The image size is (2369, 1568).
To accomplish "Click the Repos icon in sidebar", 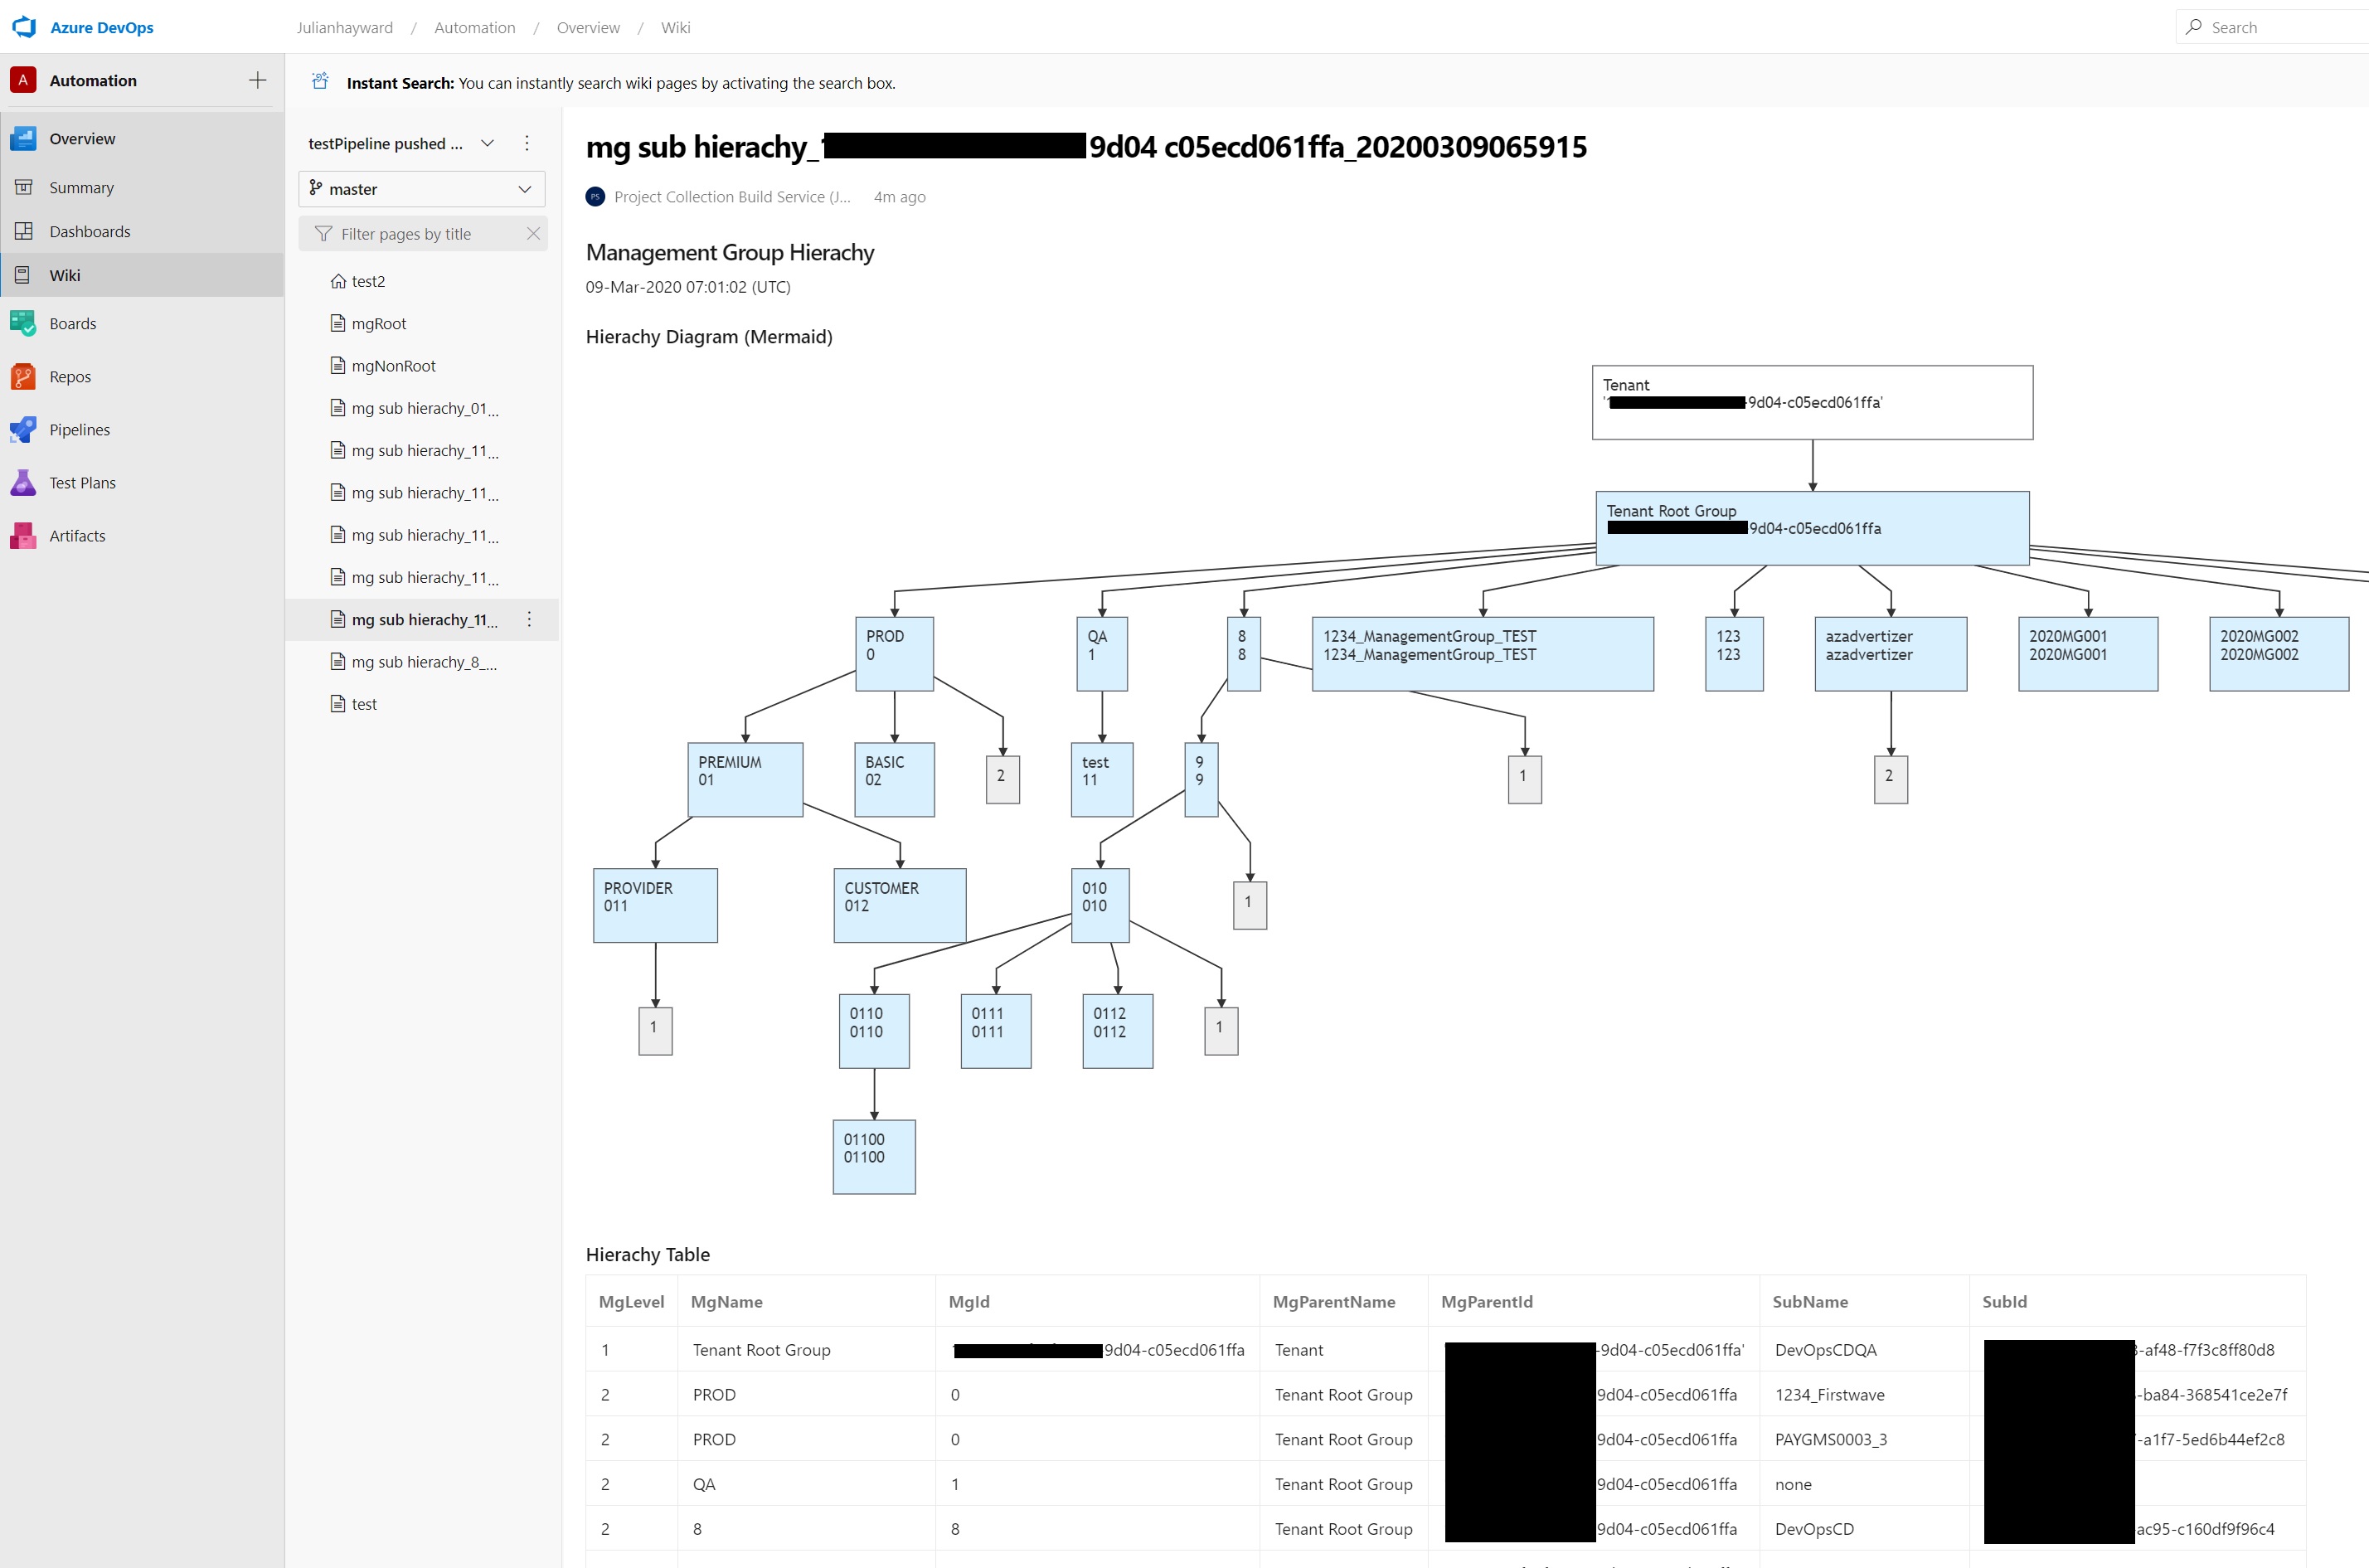I will [x=25, y=375].
